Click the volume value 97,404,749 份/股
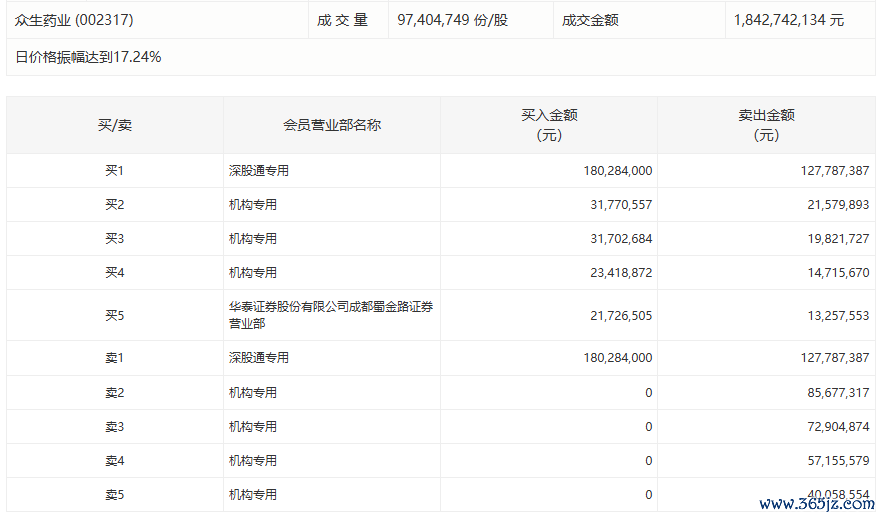This screenshot has height=519, width=882. coord(452,20)
